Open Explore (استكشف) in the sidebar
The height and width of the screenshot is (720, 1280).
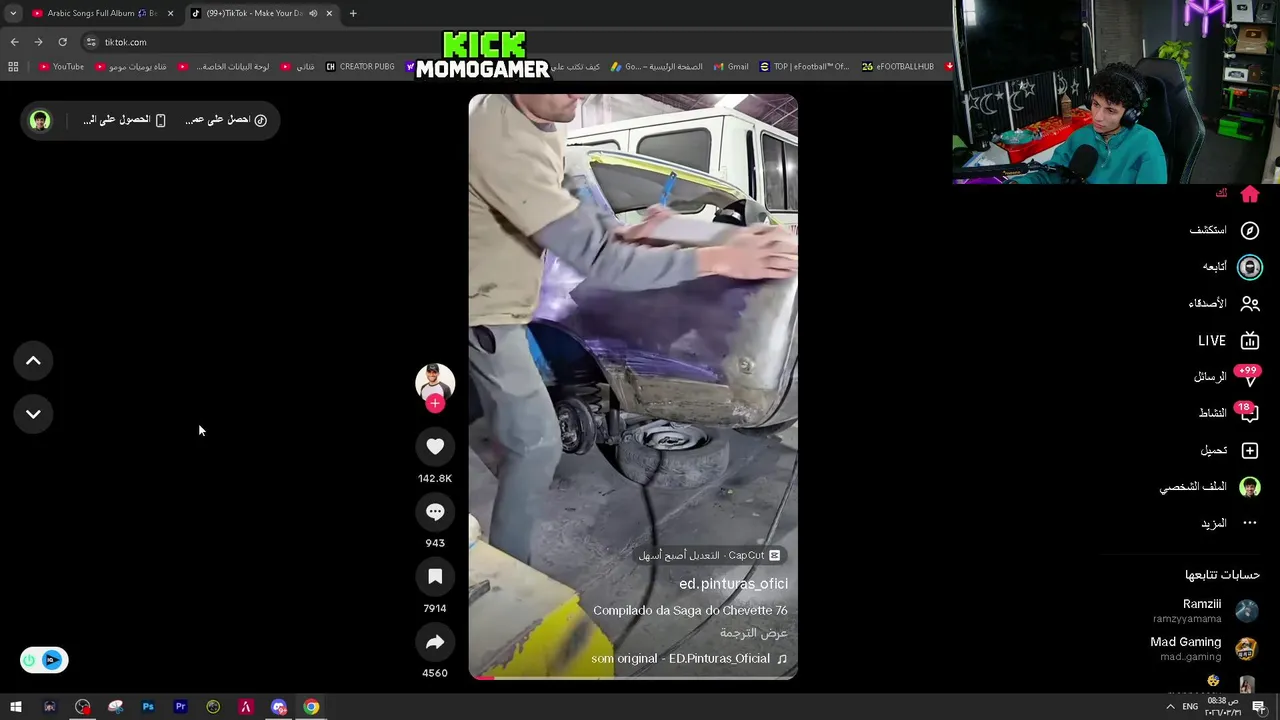pos(1223,230)
